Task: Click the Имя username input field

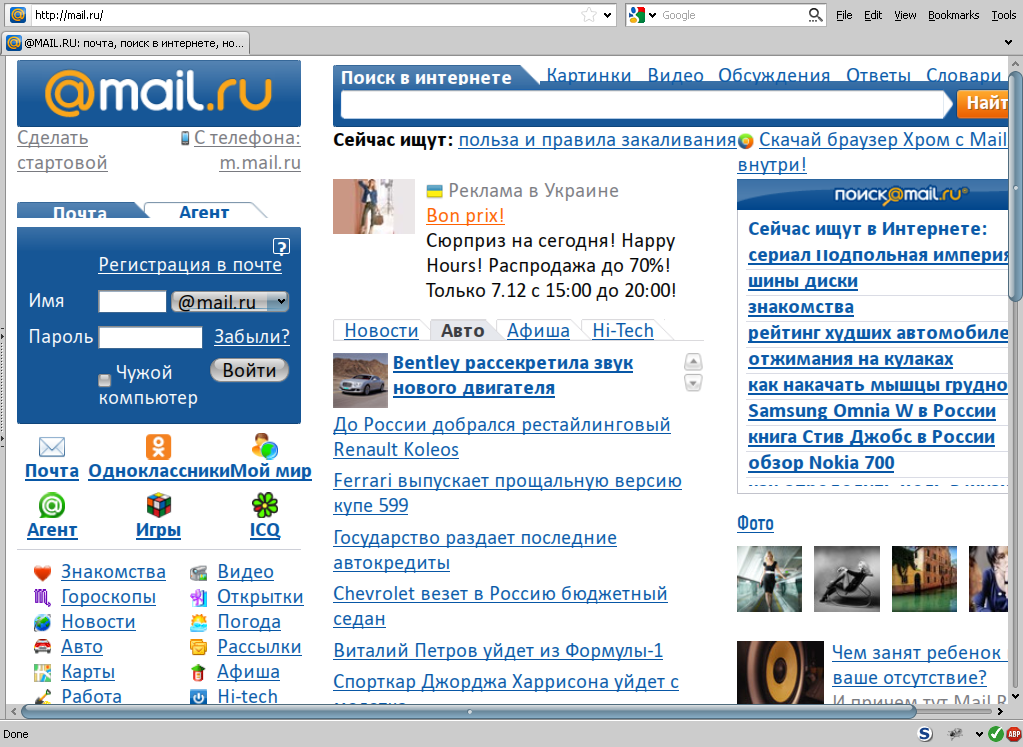Action: coord(132,301)
